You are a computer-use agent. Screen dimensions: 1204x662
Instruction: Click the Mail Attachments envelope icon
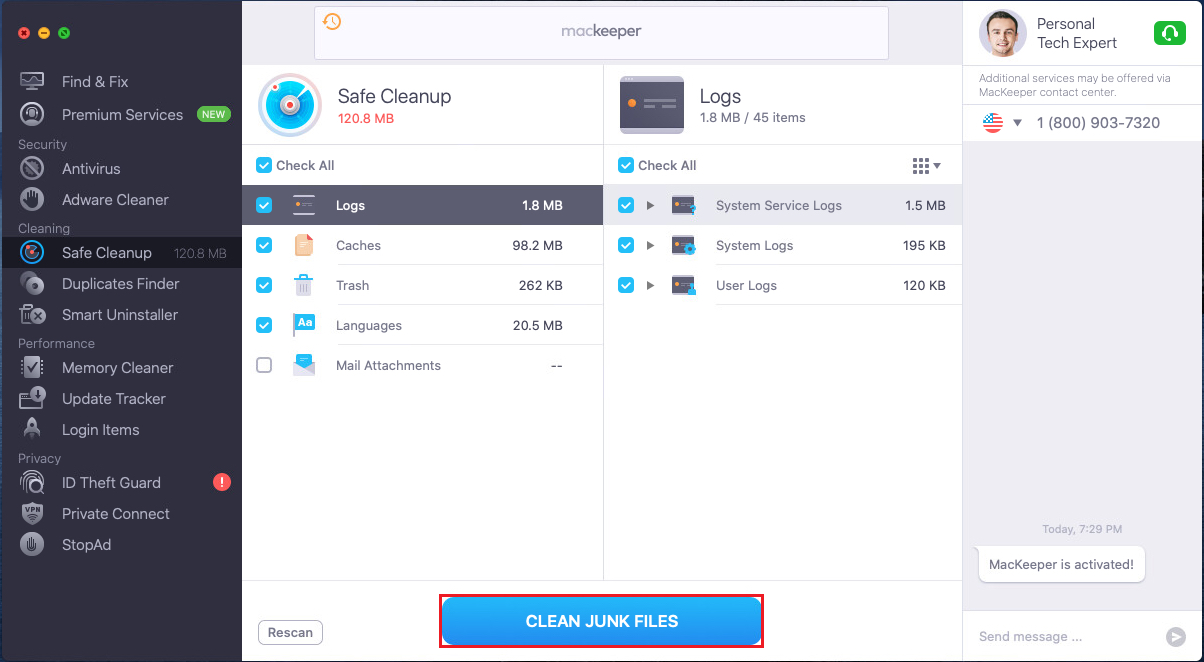coord(304,365)
